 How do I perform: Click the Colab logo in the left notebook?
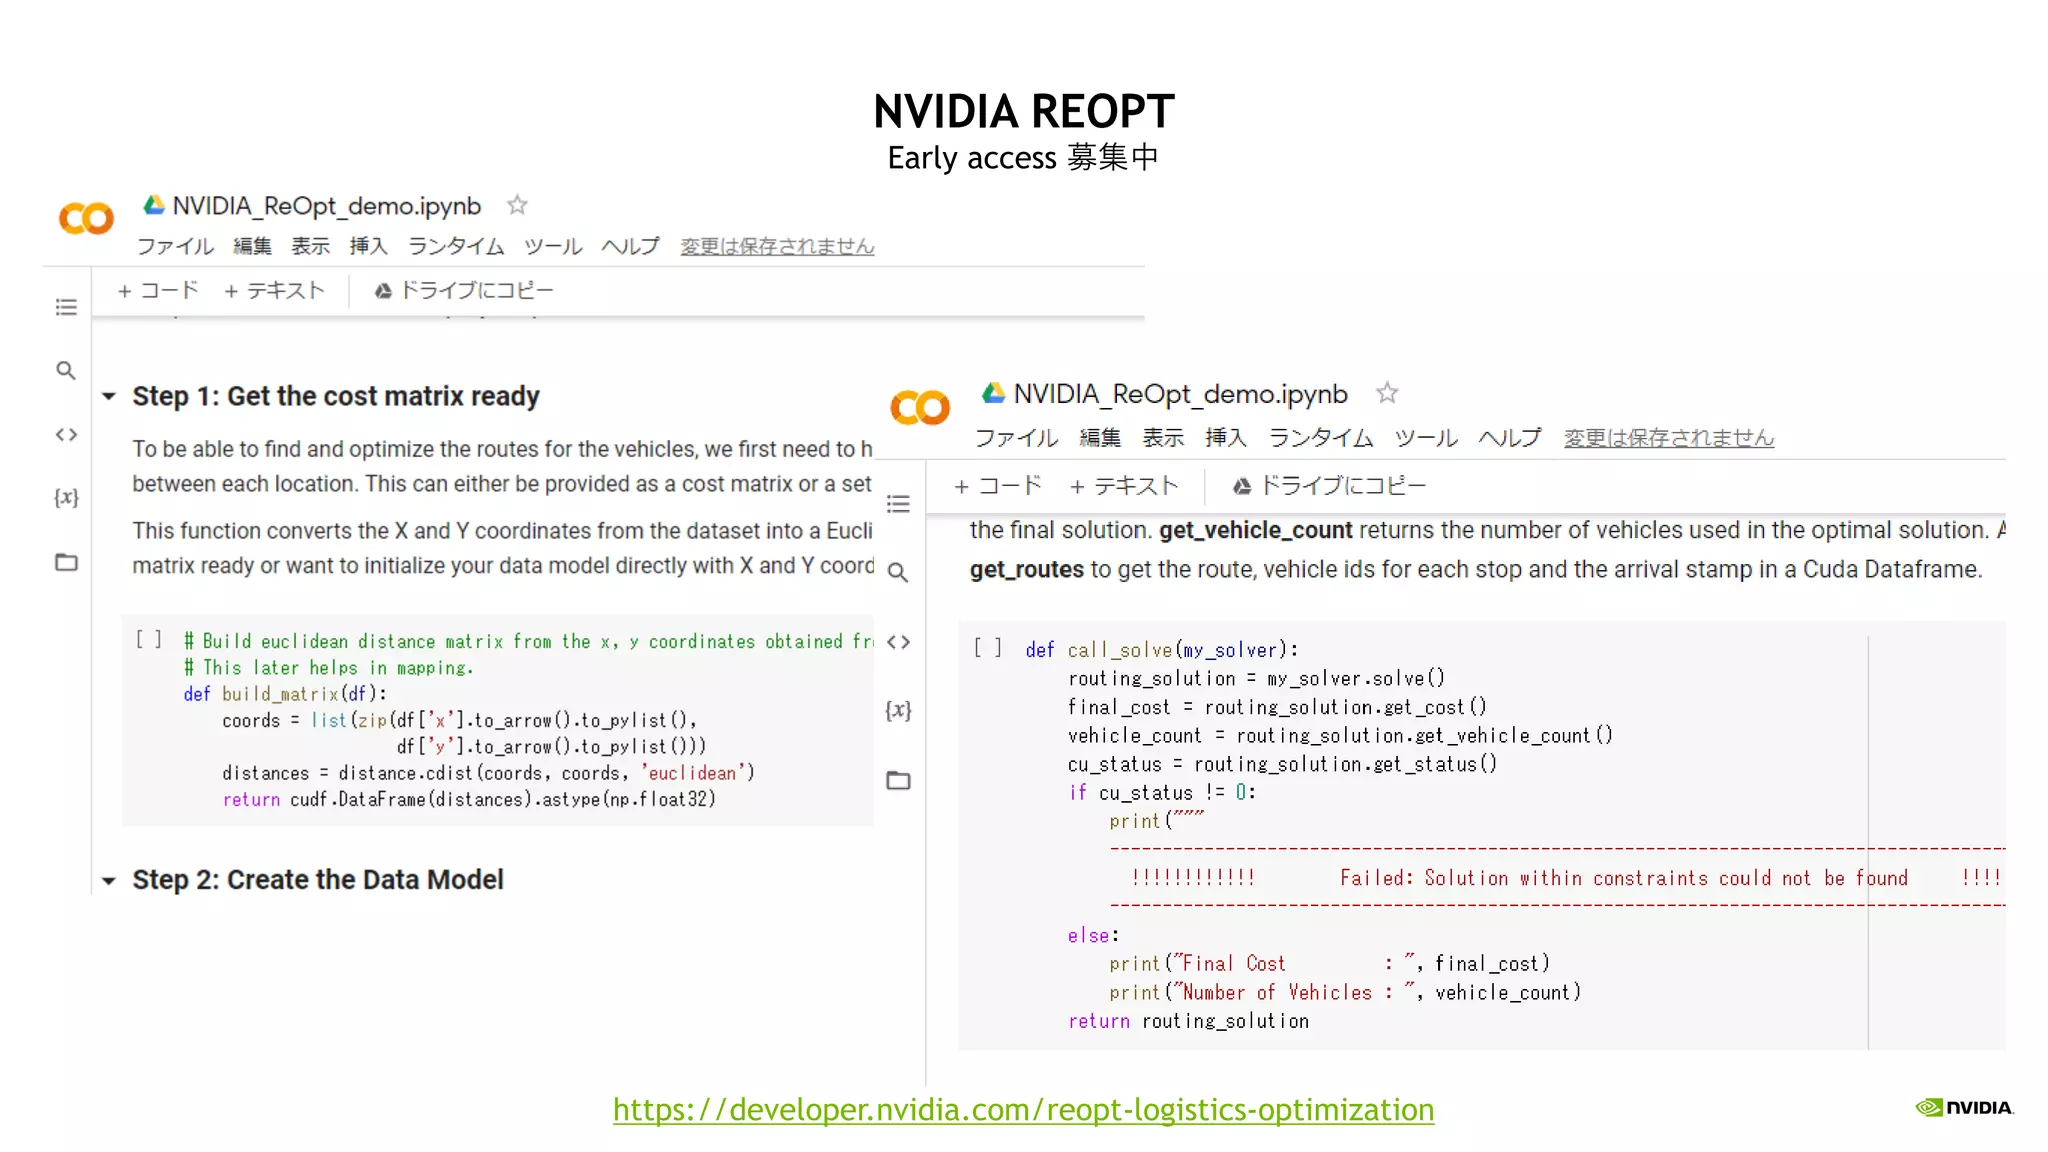(87, 218)
